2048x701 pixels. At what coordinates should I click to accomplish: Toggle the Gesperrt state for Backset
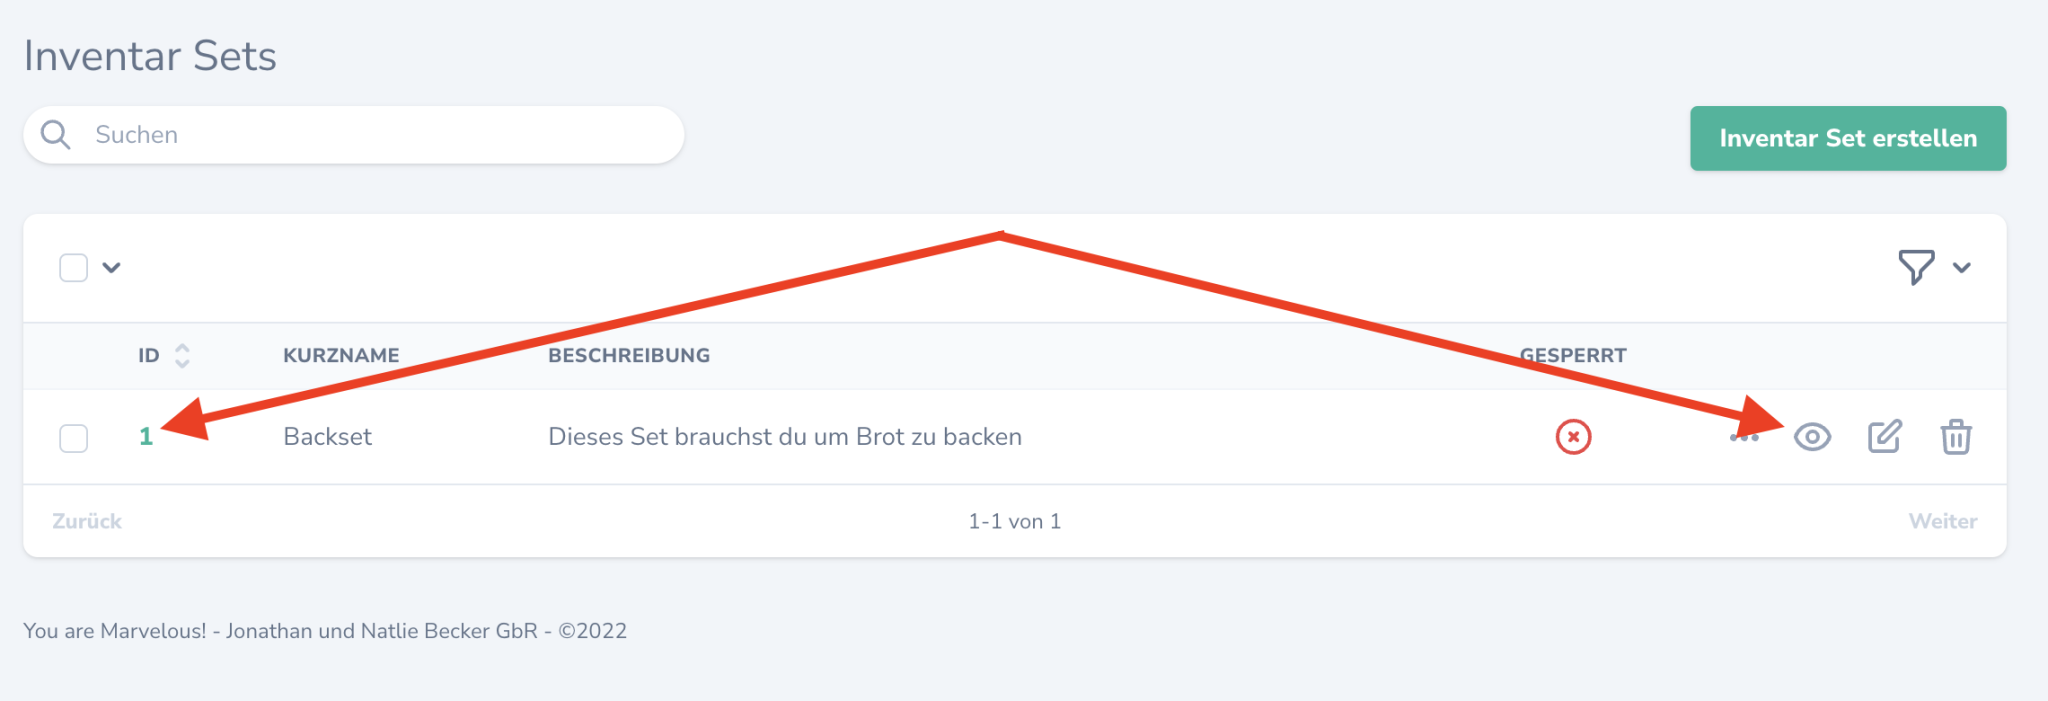tap(1573, 437)
